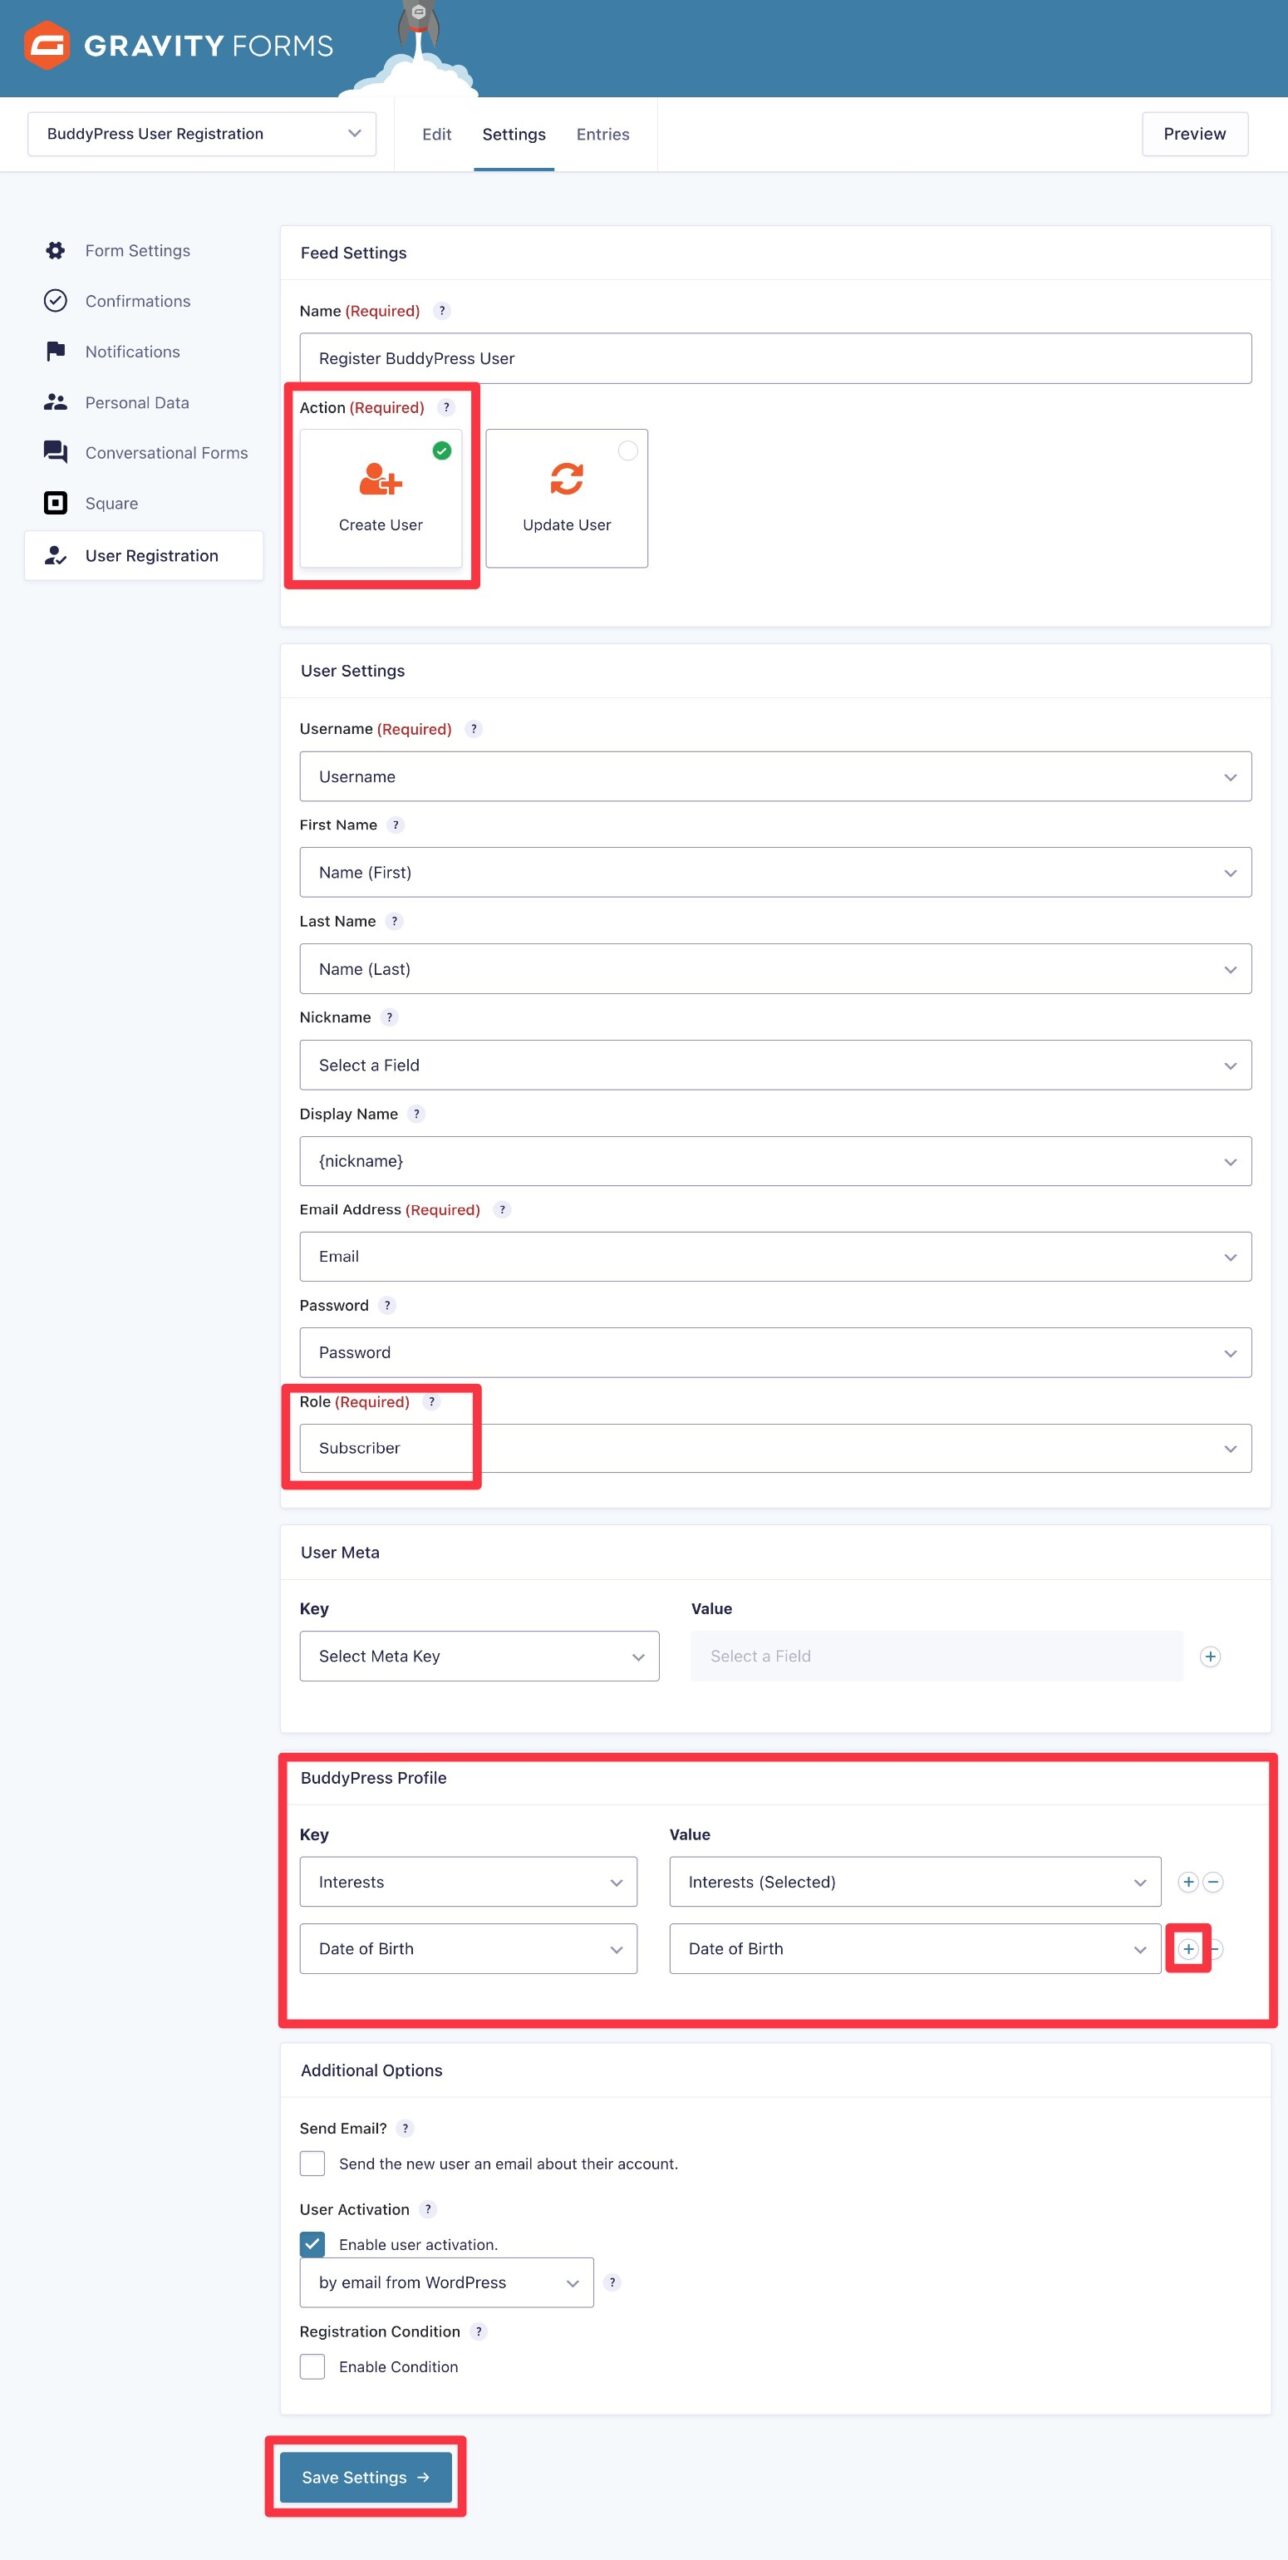Open the Select Meta Key dropdown

(480, 1657)
